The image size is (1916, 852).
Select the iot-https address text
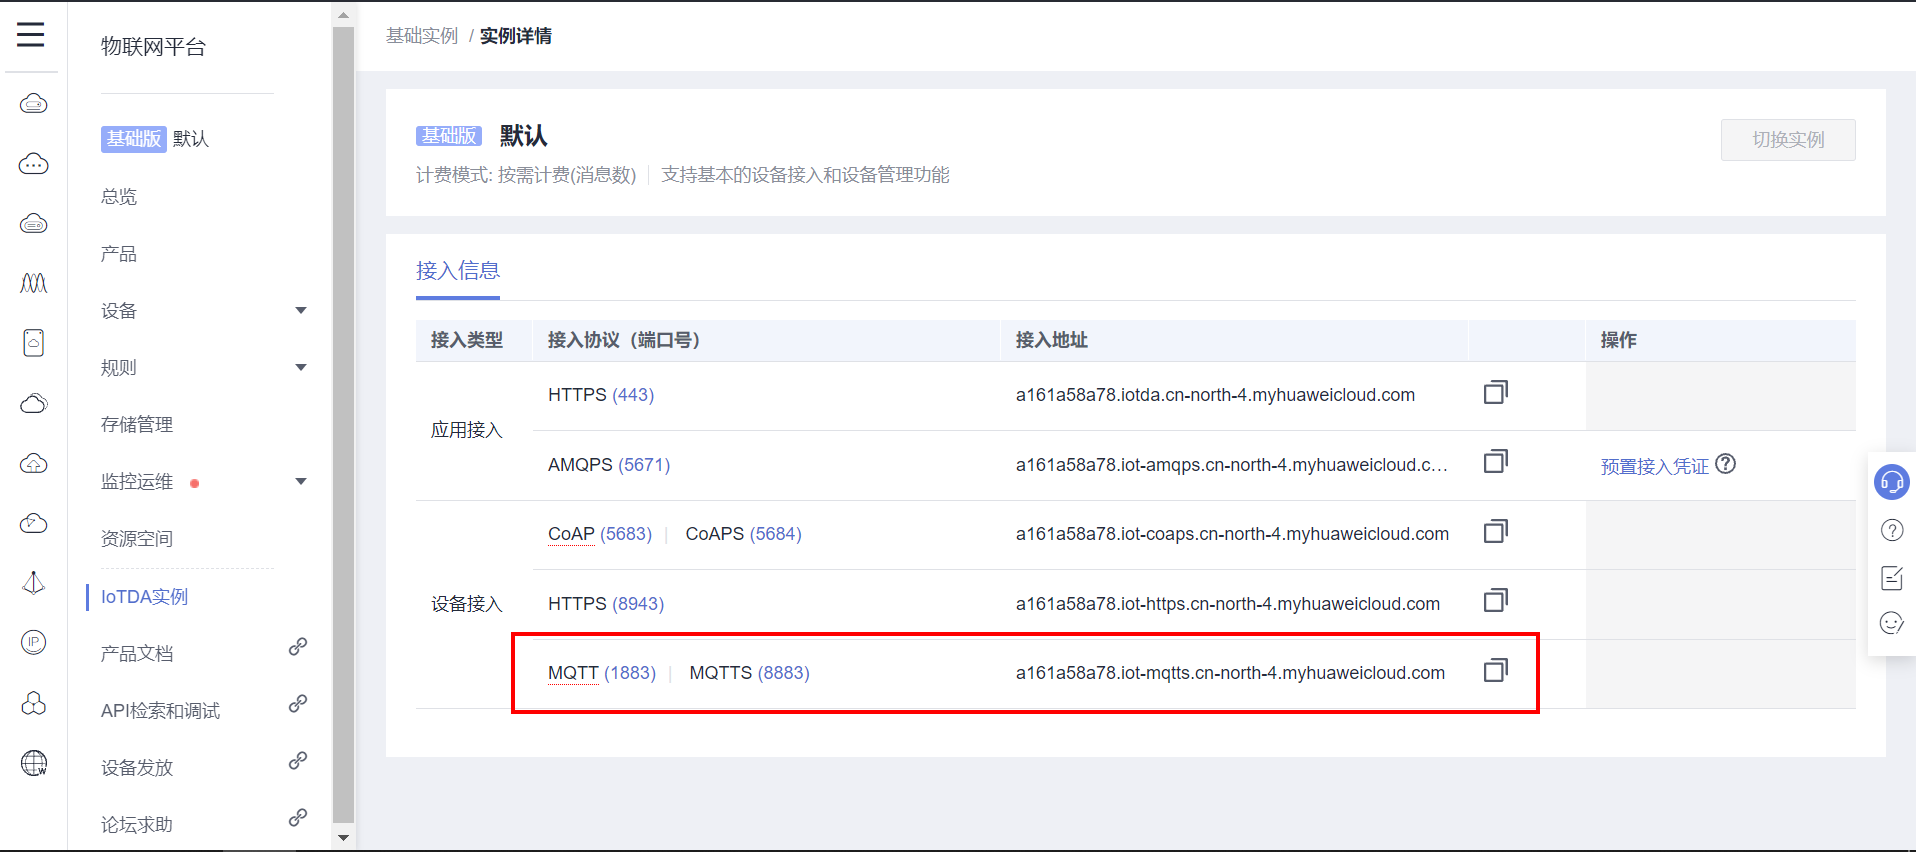(1228, 604)
